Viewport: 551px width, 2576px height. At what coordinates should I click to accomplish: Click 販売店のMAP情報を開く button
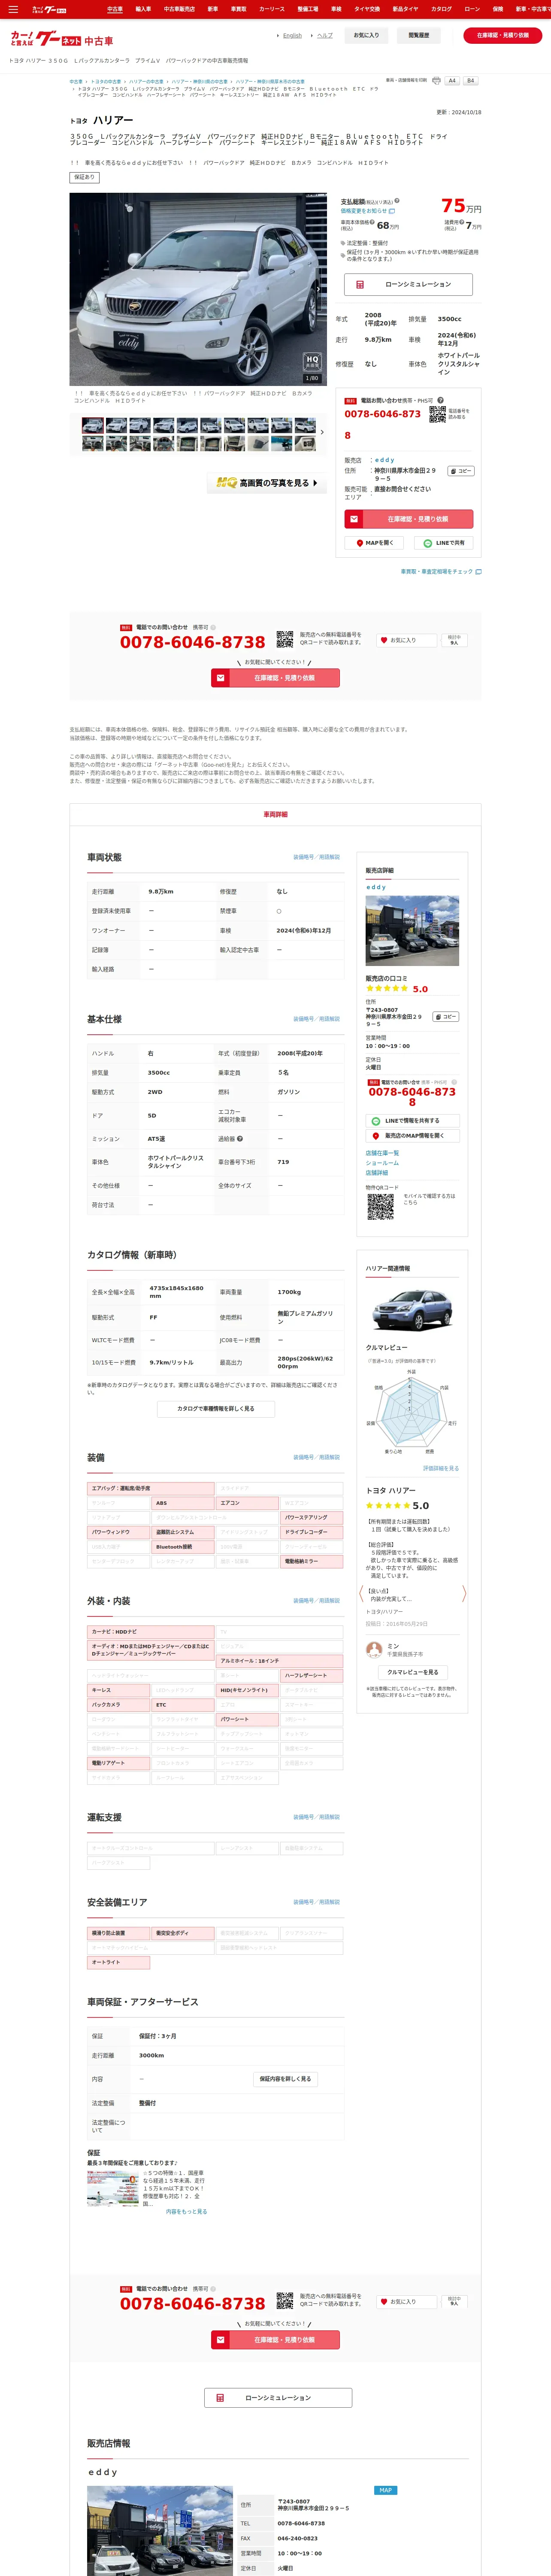pos(412,1136)
